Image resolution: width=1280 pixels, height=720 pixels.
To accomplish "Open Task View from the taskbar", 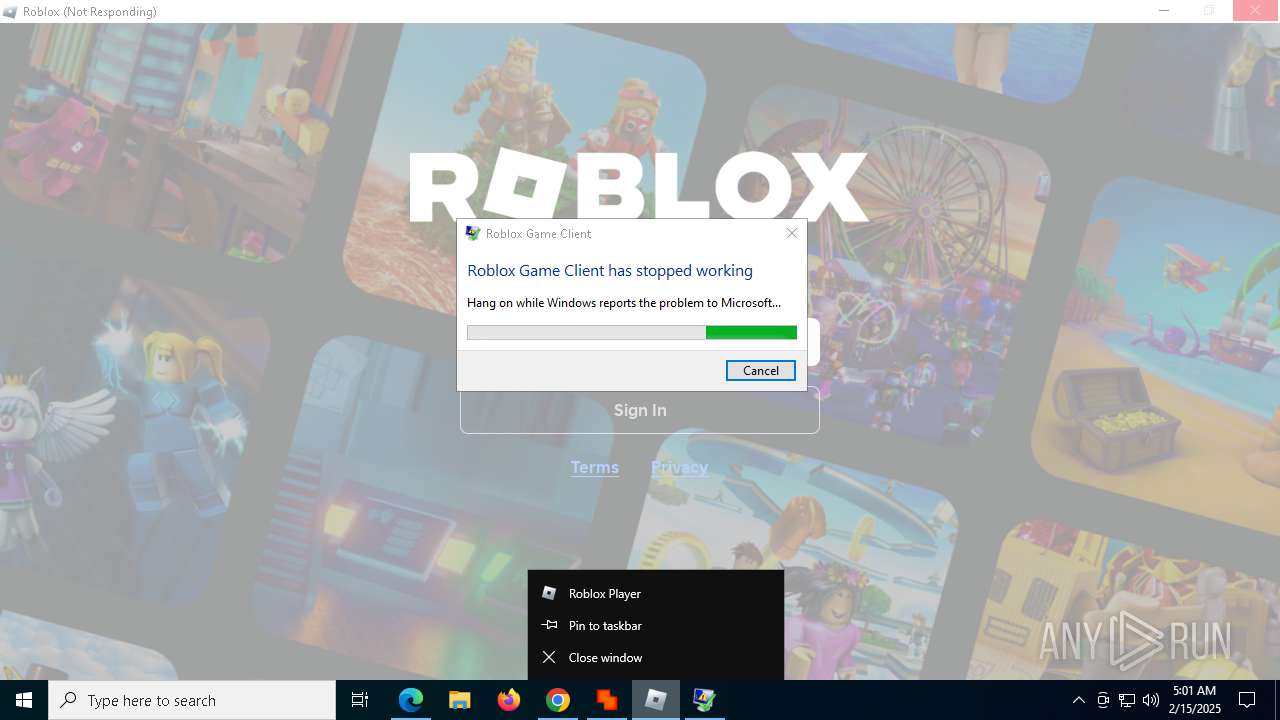I will pyautogui.click(x=360, y=700).
